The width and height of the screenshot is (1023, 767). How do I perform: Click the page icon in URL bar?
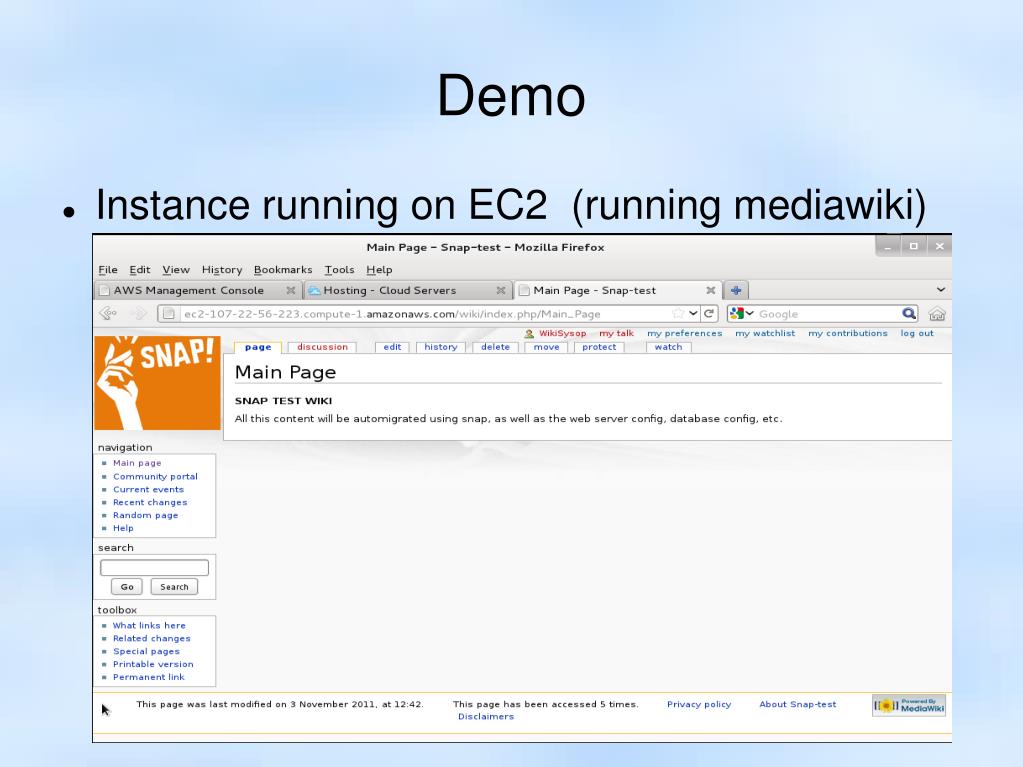point(169,314)
